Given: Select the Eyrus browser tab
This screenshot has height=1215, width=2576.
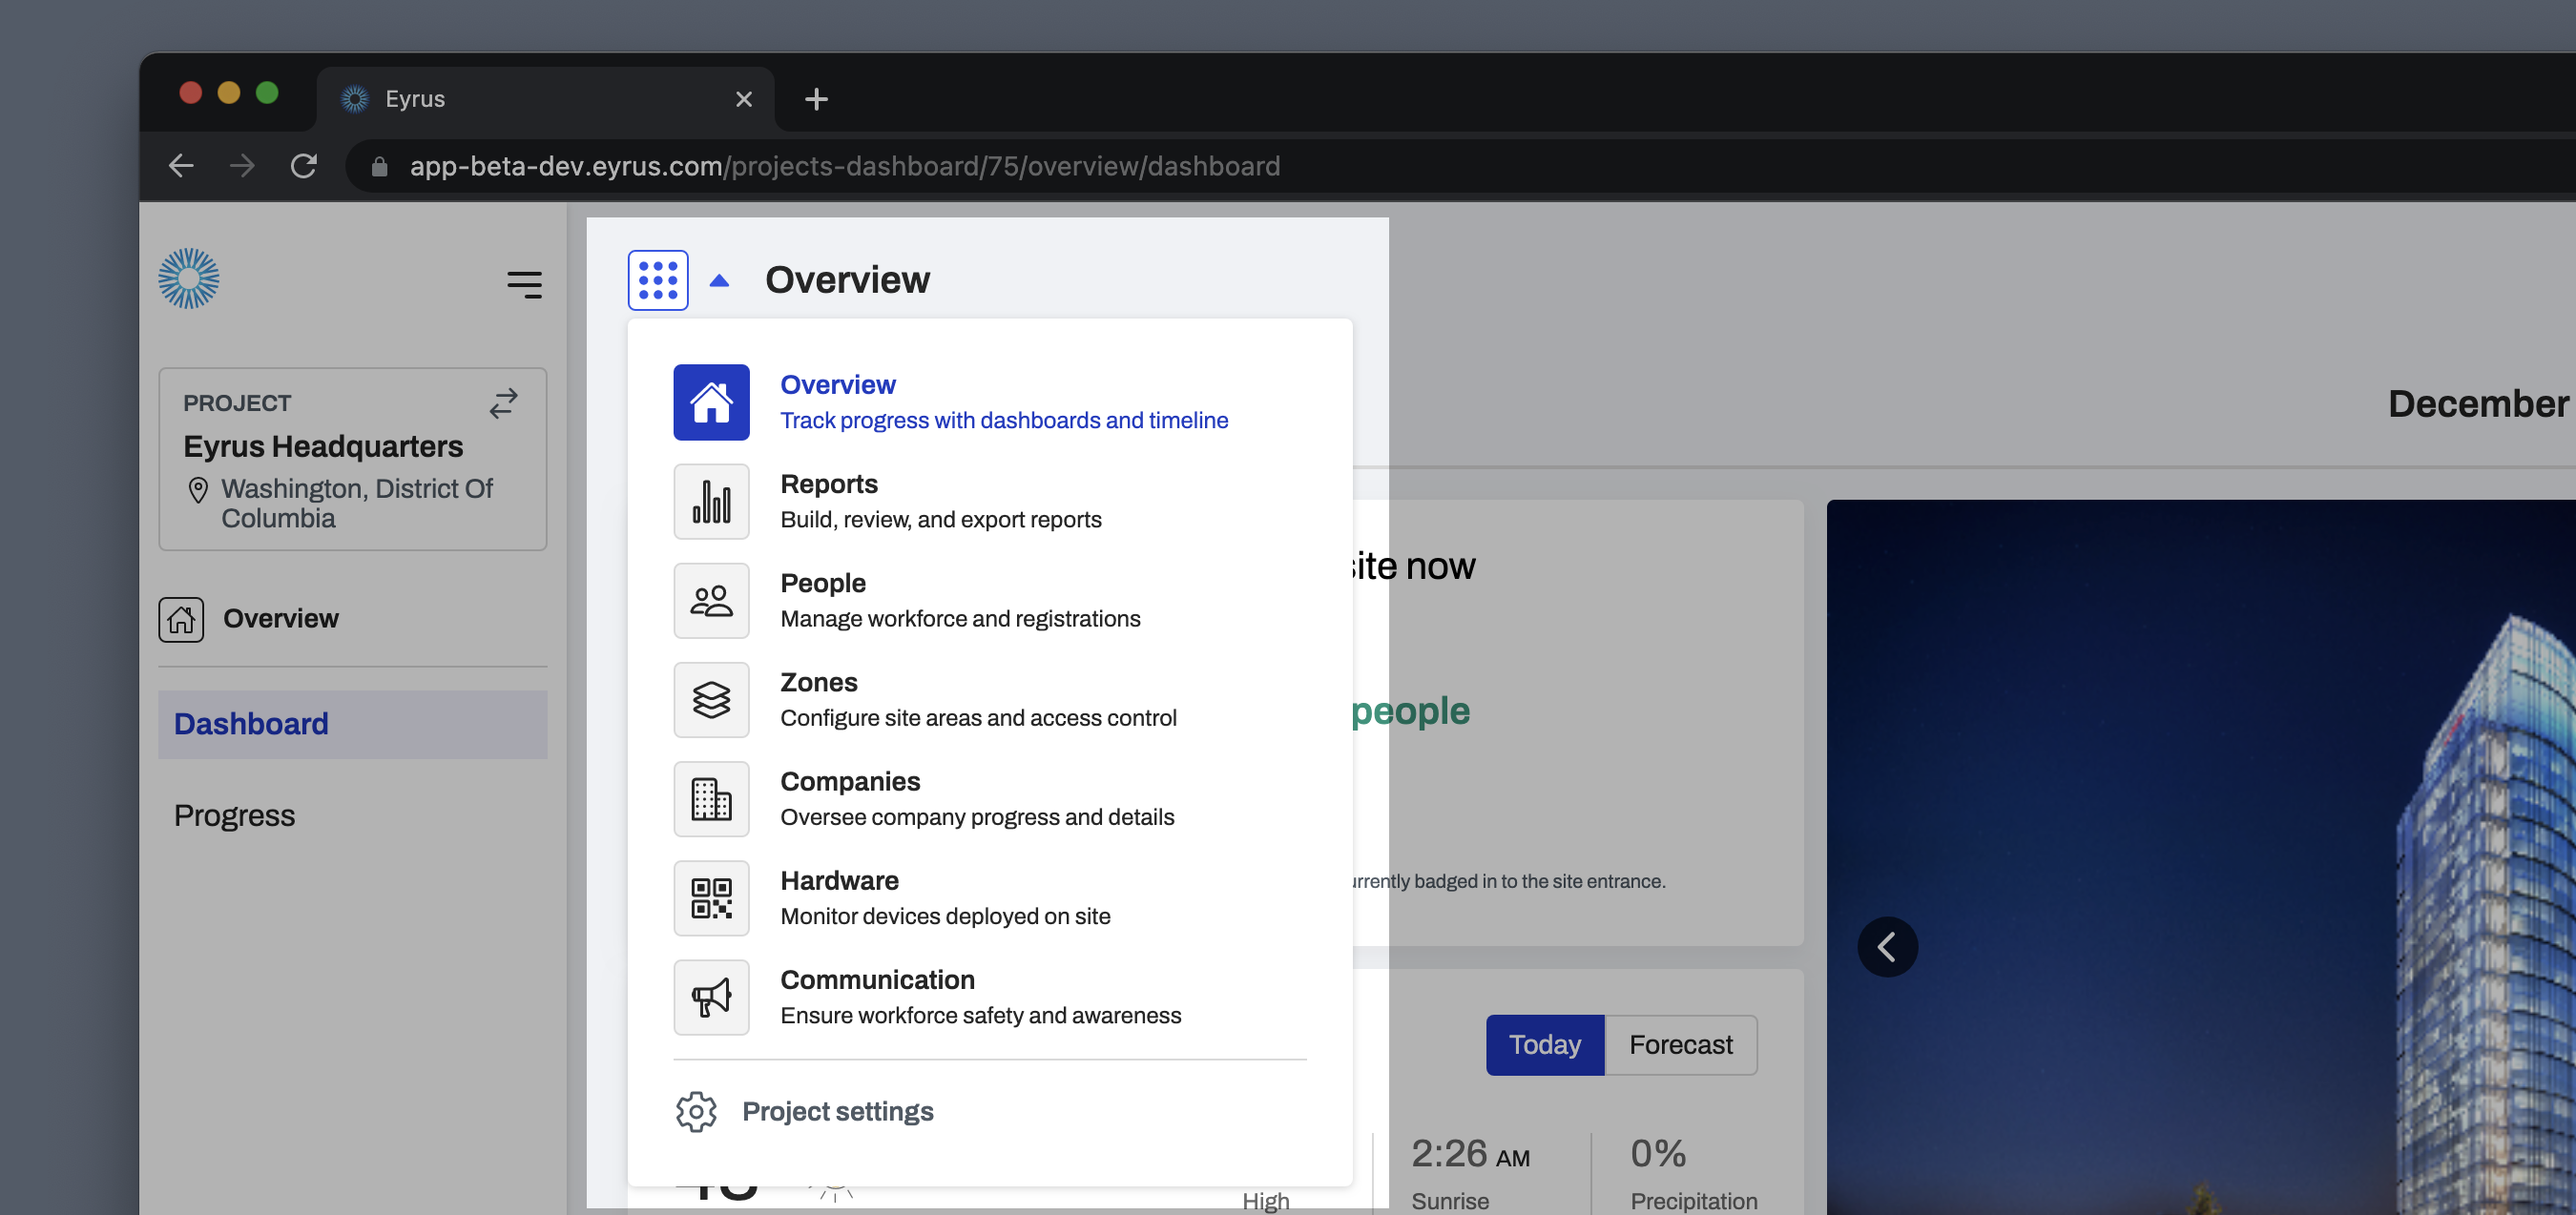Looking at the screenshot, I should (545, 99).
